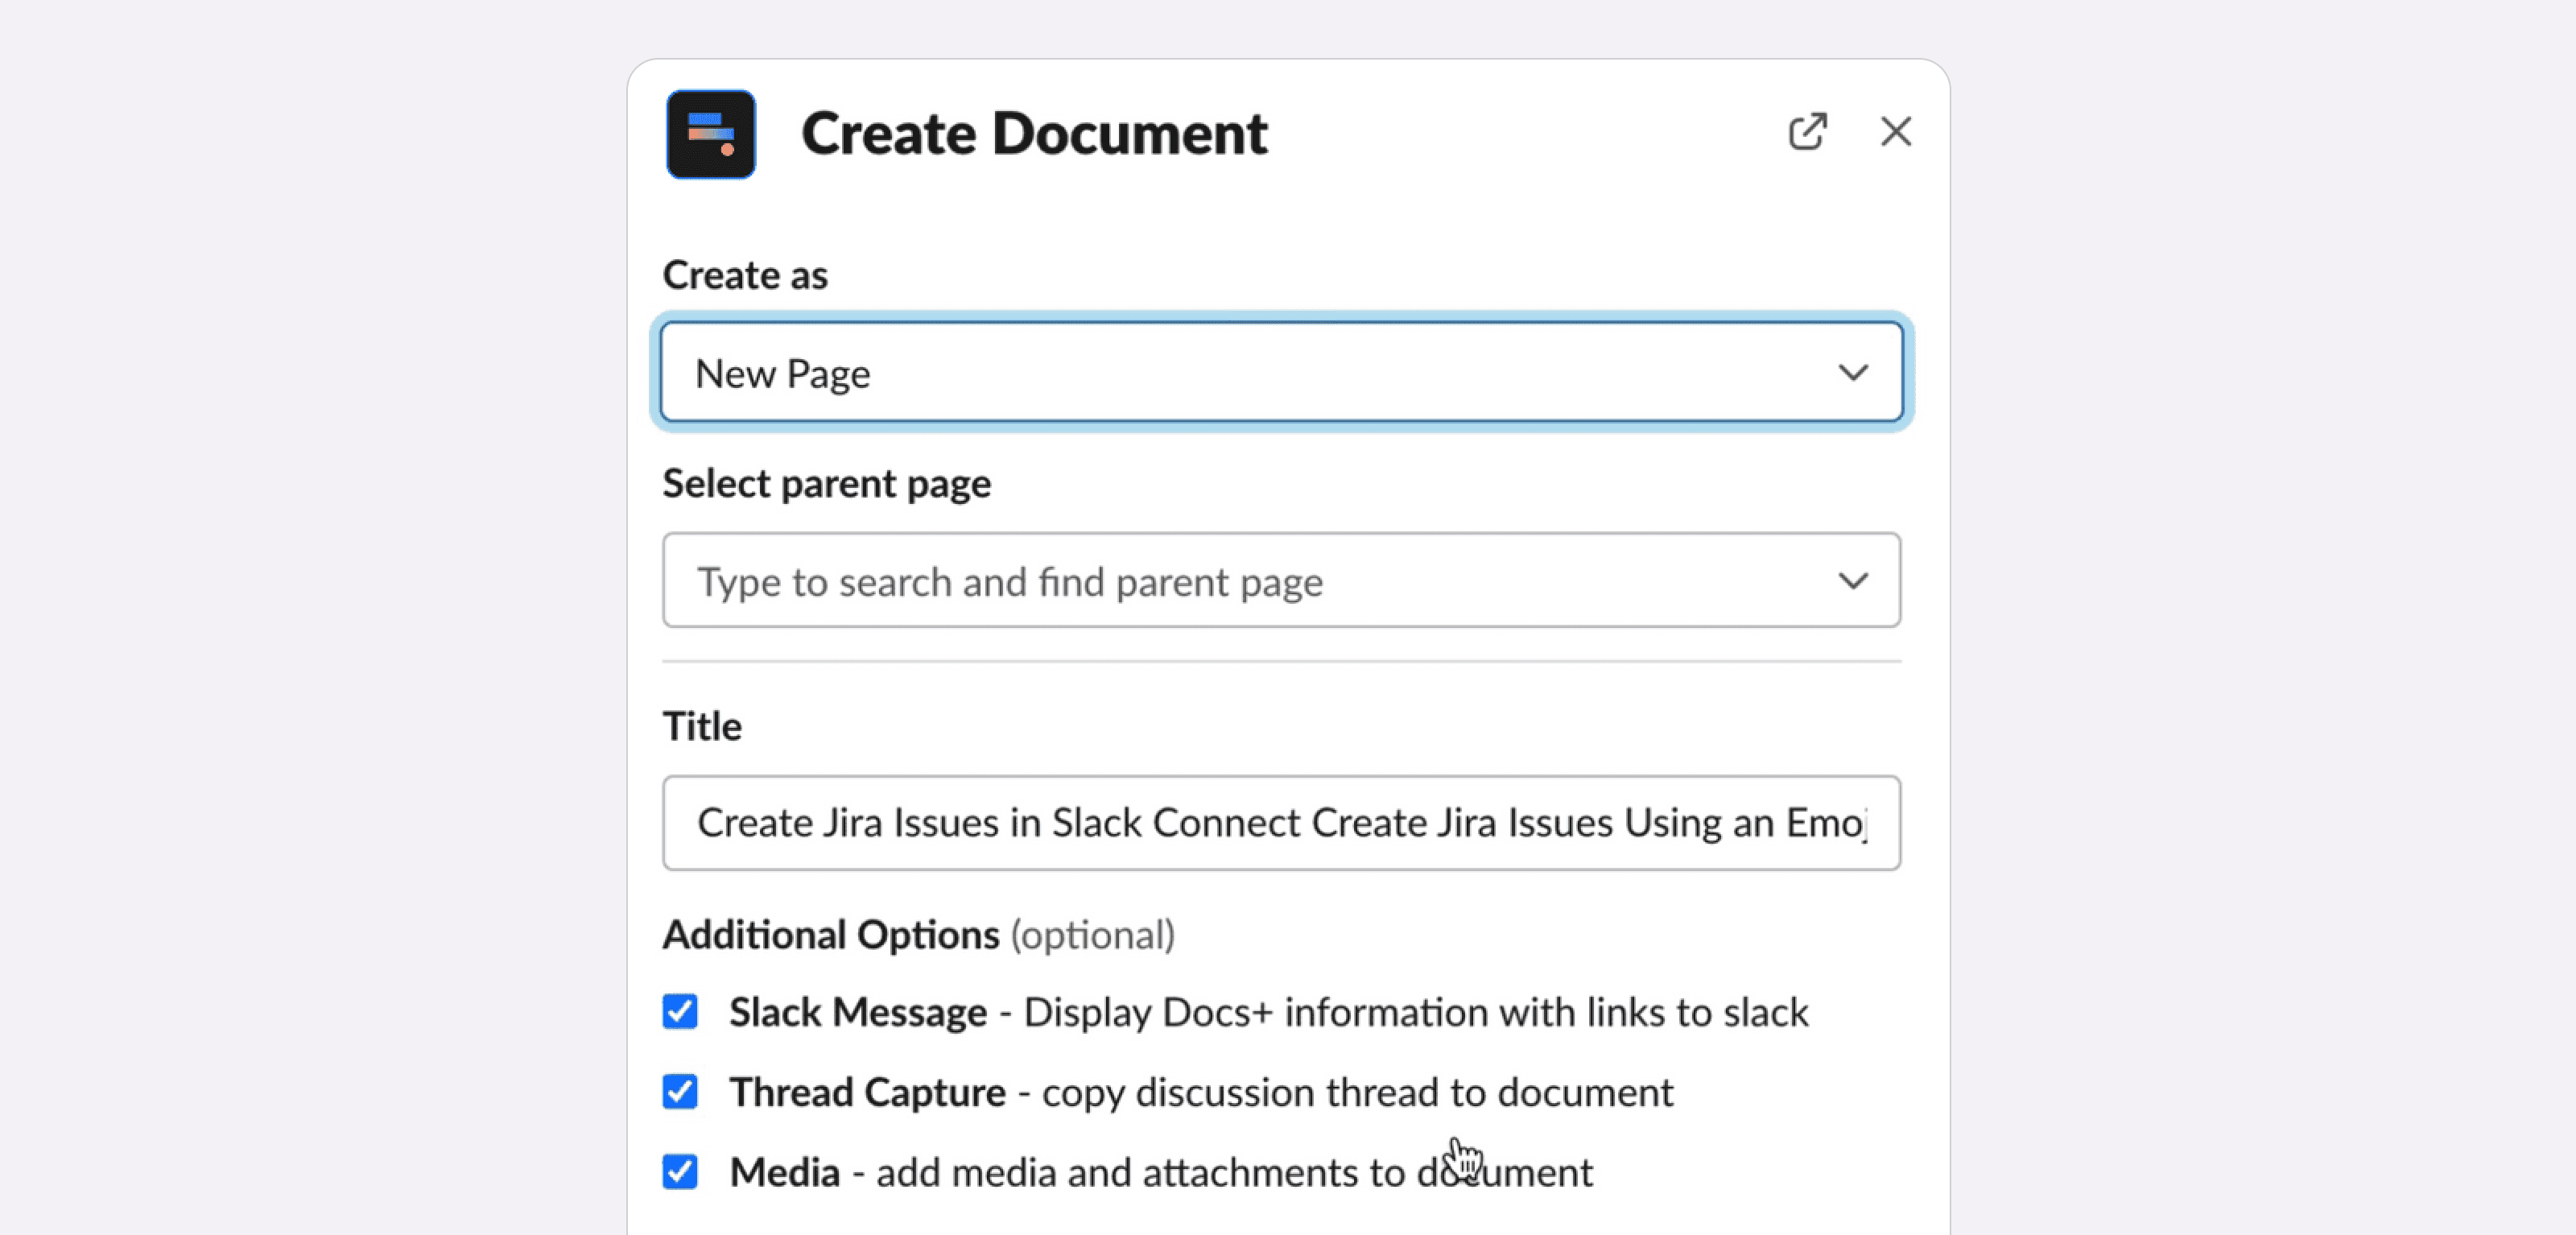Open the dialog in a new window
Viewport: 2576px width, 1235px height.
(x=1807, y=132)
